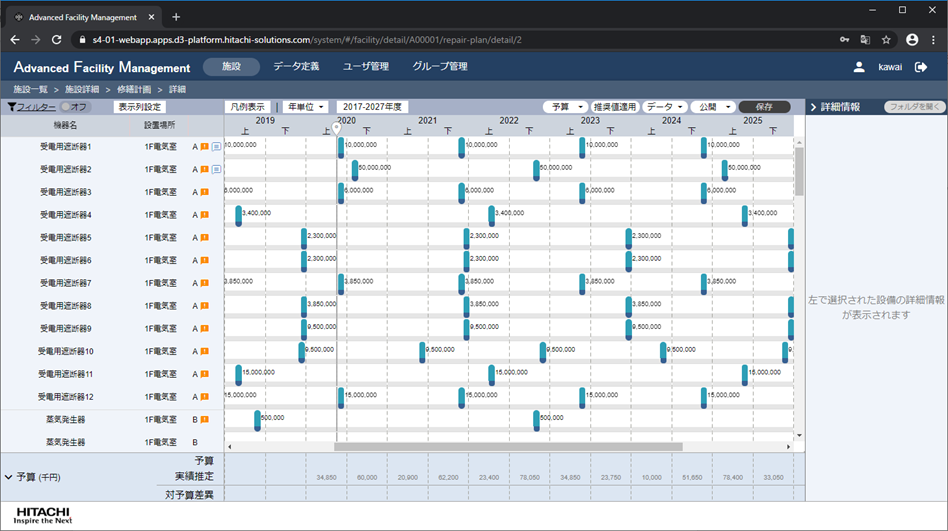This screenshot has width=948, height=531.
Task: Click the user profile icon in header
Action: coord(859,67)
